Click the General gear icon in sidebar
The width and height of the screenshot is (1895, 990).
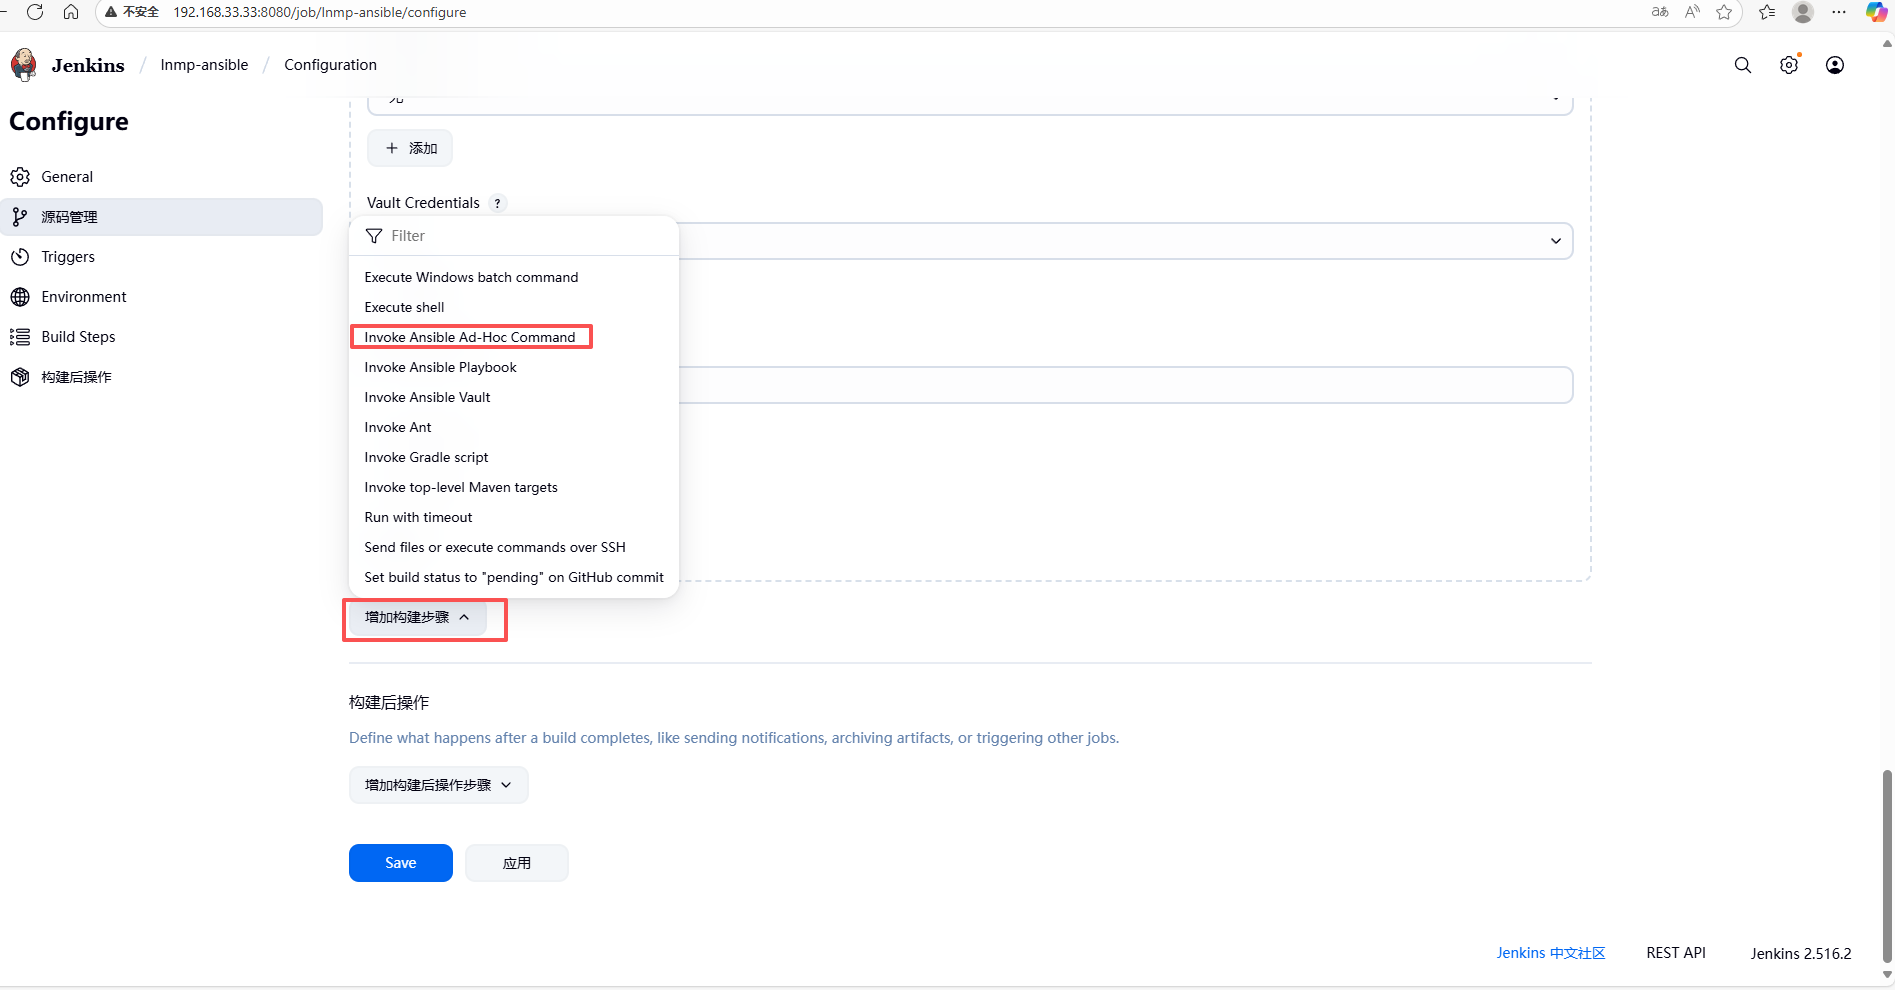[x=20, y=177]
